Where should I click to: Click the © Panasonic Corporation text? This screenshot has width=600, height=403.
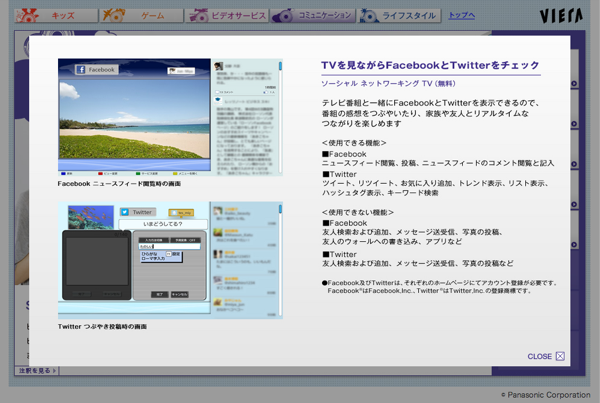pos(546,395)
